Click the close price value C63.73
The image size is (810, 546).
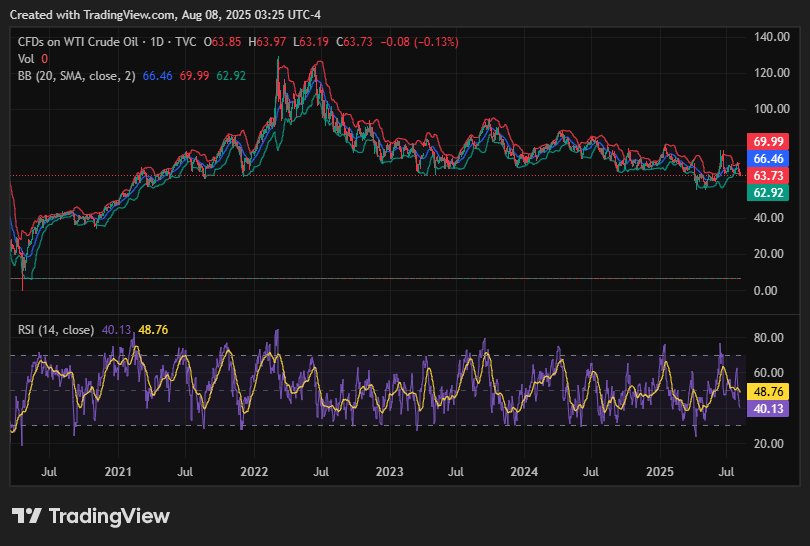pyautogui.click(x=354, y=42)
